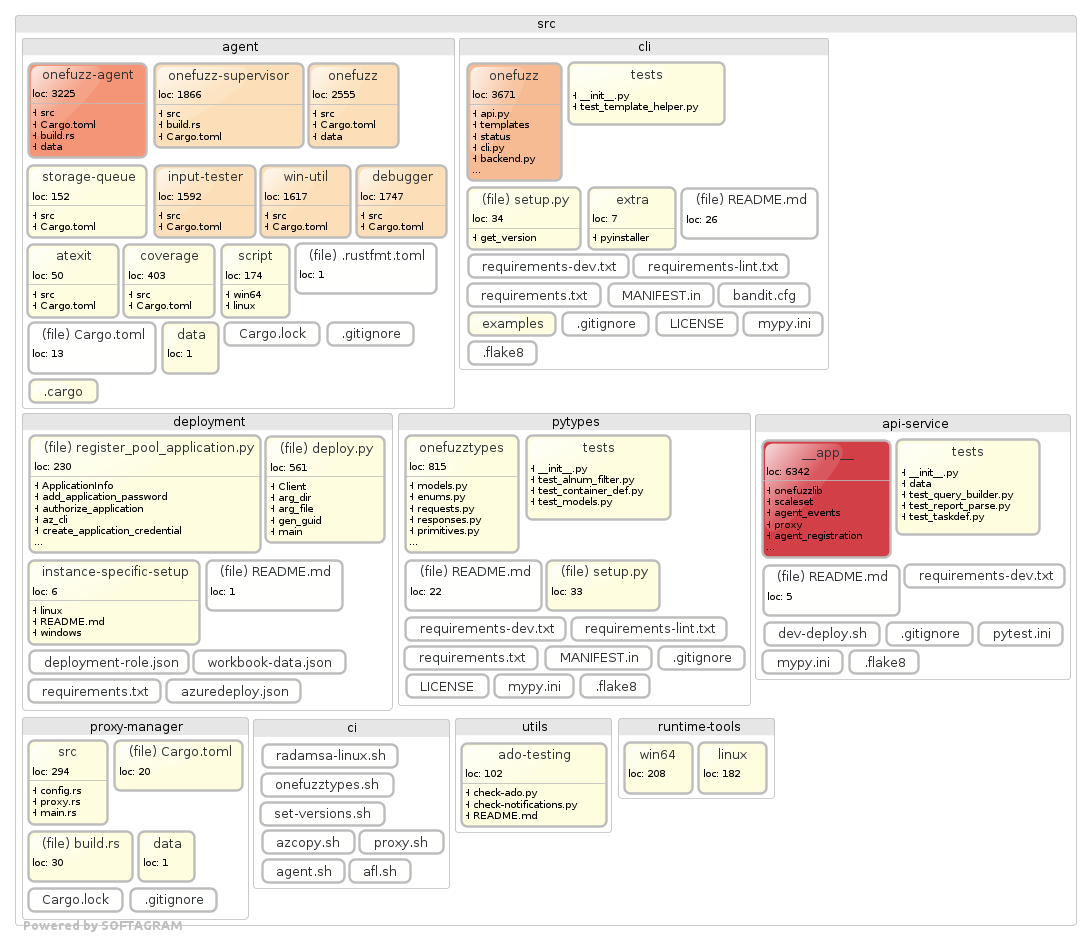The image size is (1091, 940).
Task: Click the proxy-manager group header
Action: (x=135, y=726)
